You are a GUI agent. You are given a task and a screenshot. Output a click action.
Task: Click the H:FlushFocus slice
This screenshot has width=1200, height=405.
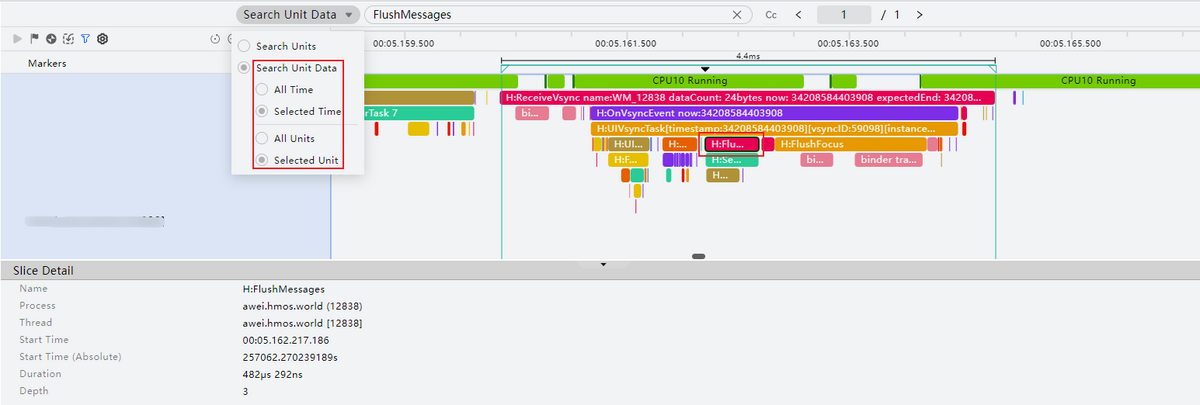[848, 144]
